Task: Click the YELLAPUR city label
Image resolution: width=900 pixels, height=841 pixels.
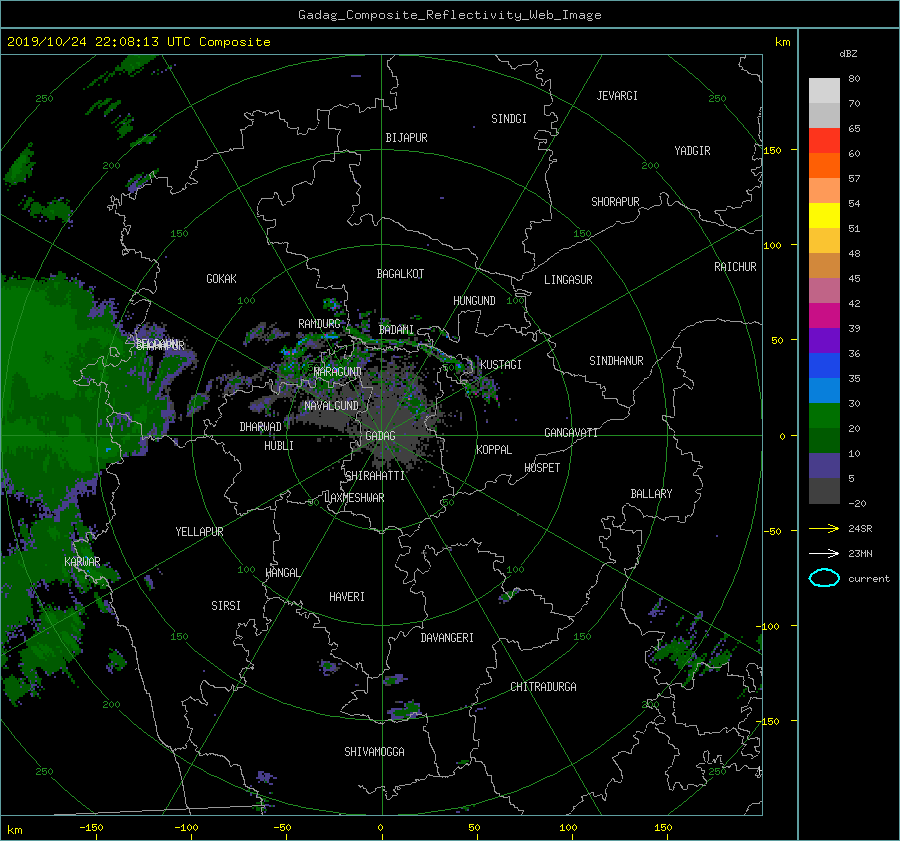Action: click(x=199, y=532)
